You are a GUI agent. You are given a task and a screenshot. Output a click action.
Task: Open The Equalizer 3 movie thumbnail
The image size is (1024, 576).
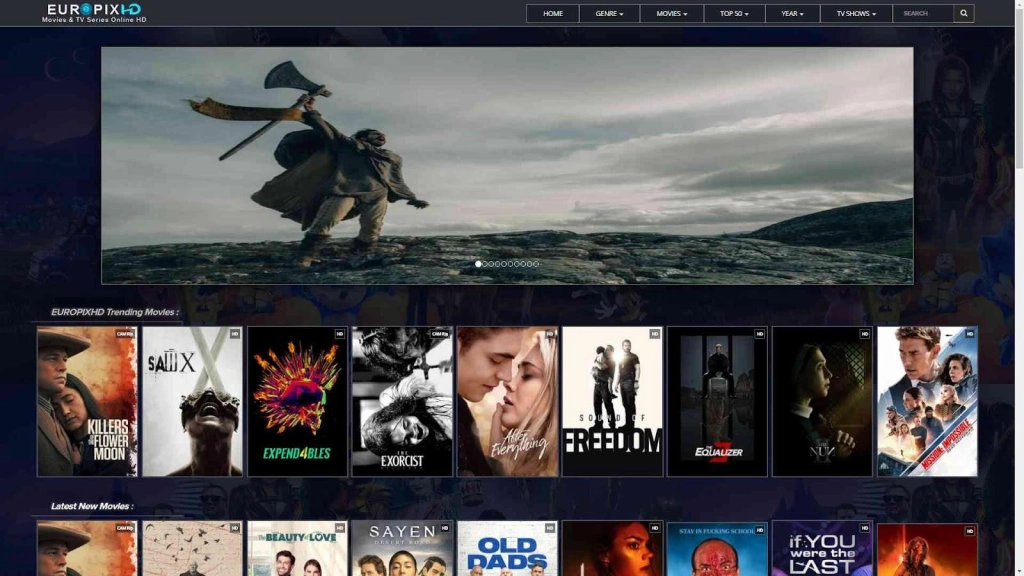718,399
